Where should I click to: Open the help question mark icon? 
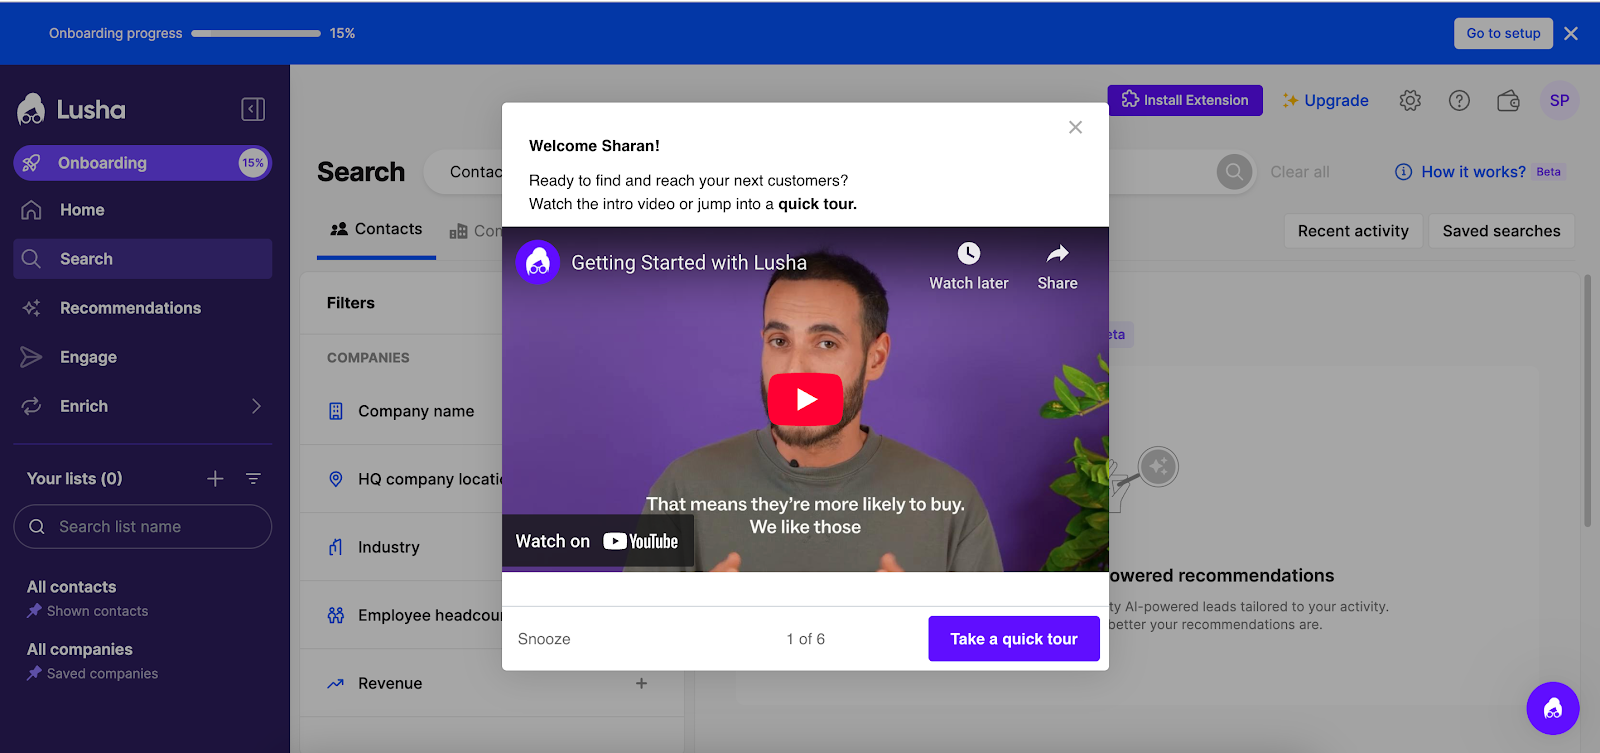1459,100
